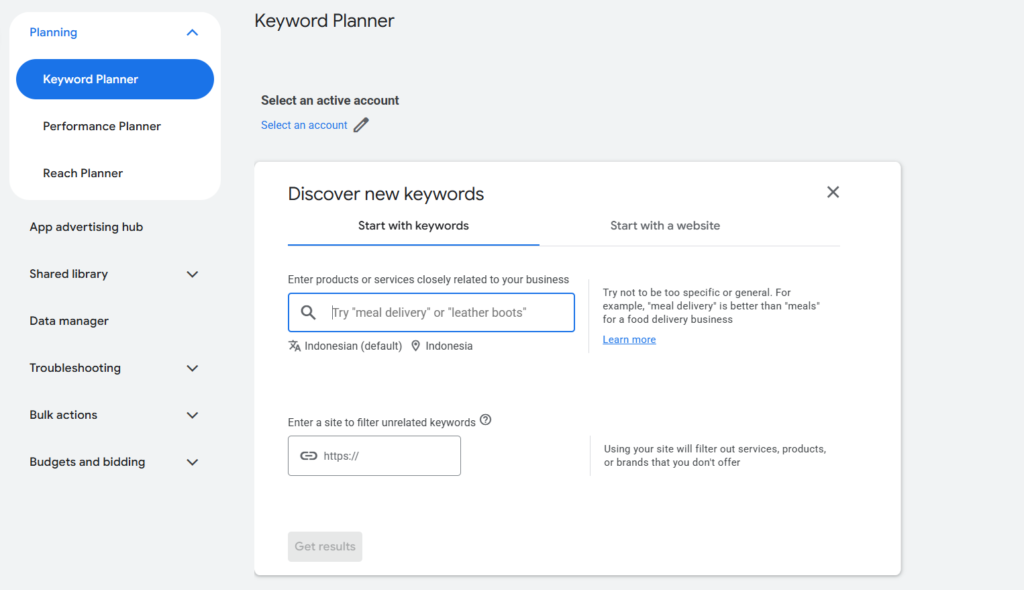Click the pencil icon beside Select an account
1024x590 pixels.
tap(361, 125)
